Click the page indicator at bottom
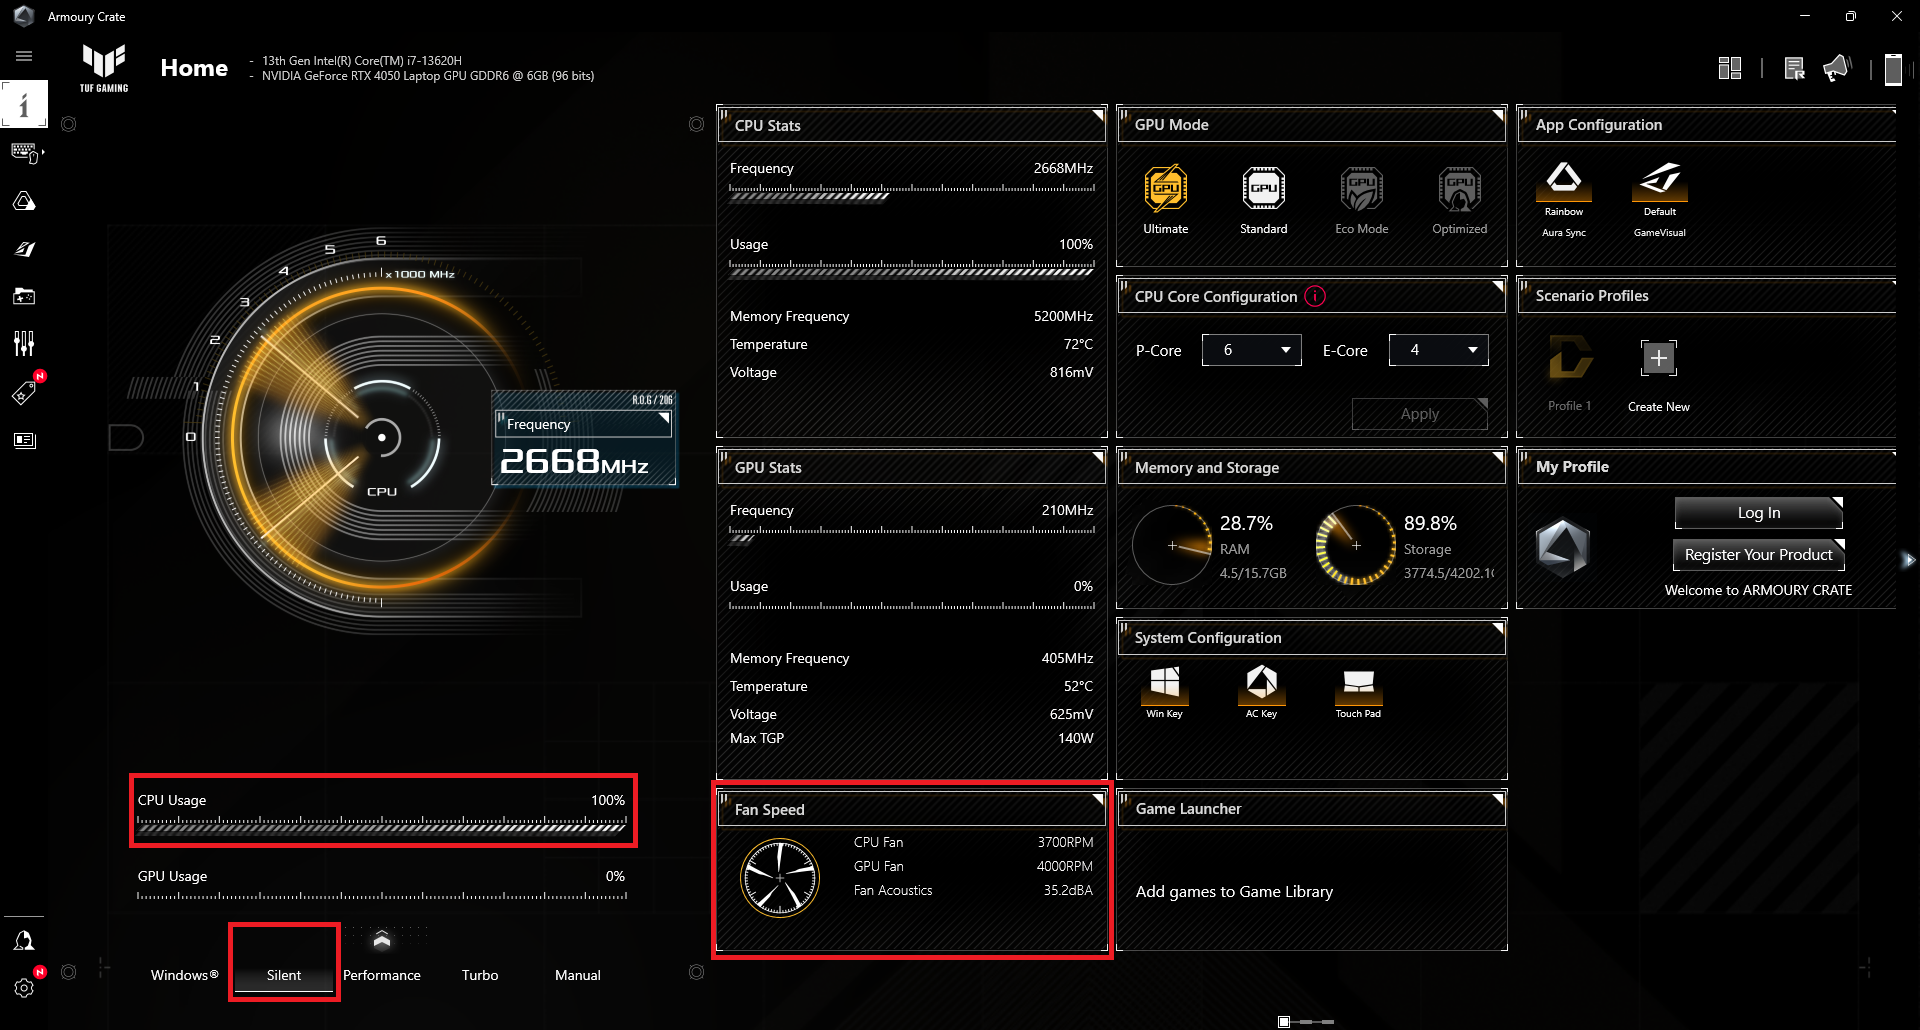The height and width of the screenshot is (1030, 1920). [1306, 1022]
